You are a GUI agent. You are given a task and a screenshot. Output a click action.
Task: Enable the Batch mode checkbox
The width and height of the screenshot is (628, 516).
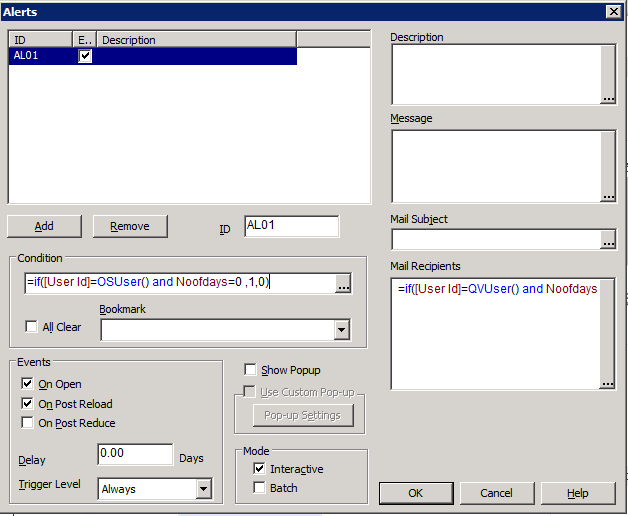[x=259, y=488]
